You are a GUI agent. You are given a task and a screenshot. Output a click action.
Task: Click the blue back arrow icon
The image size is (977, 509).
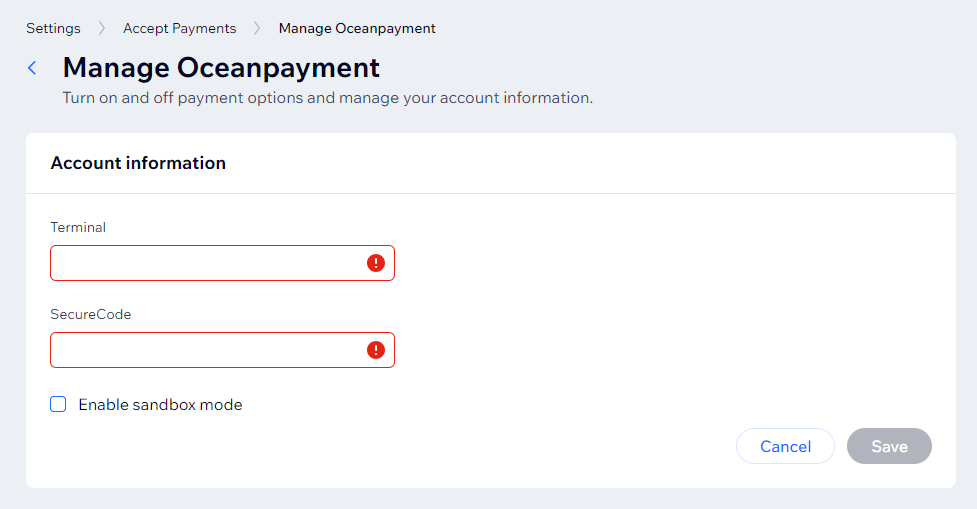tap(32, 68)
